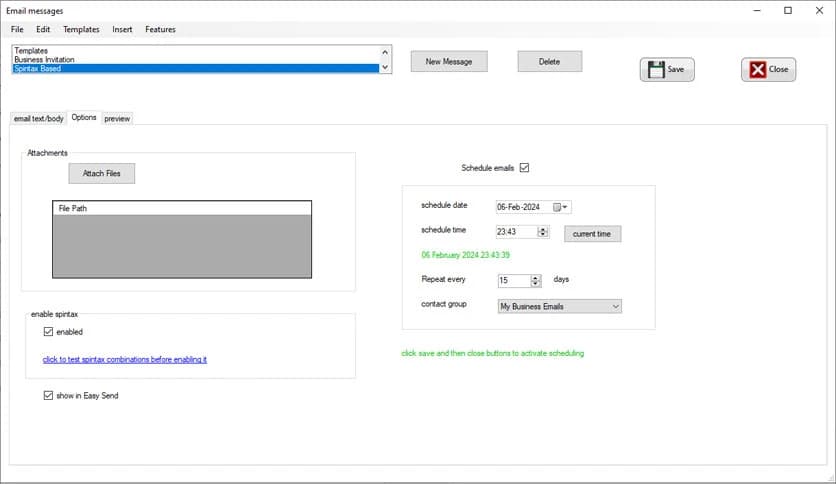The height and width of the screenshot is (484, 836).
Task: Click the File Path column header
Action: (x=182, y=208)
